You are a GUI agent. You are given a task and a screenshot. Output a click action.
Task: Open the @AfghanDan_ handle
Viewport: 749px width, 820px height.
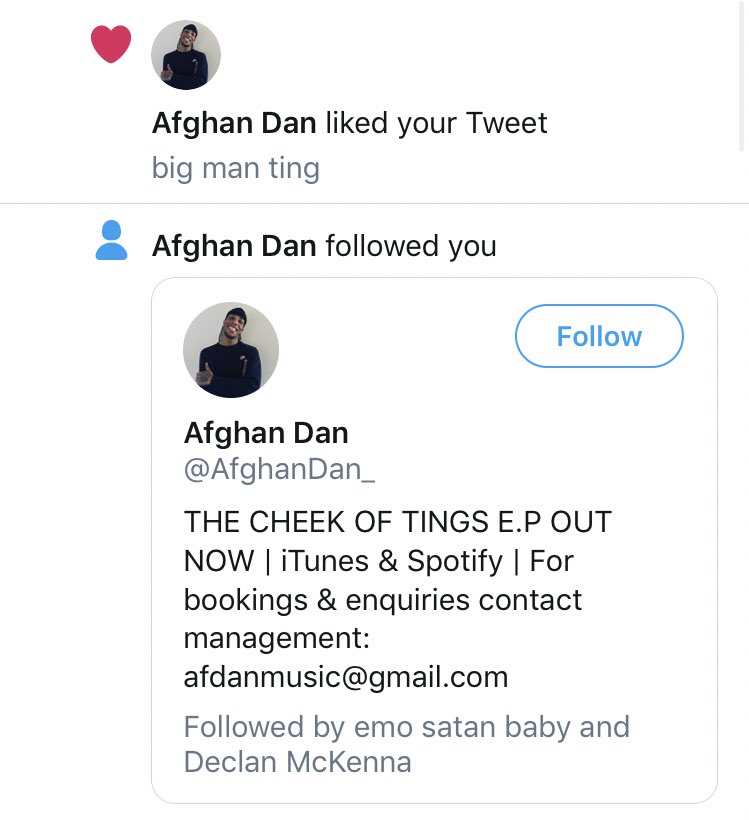click(x=279, y=469)
